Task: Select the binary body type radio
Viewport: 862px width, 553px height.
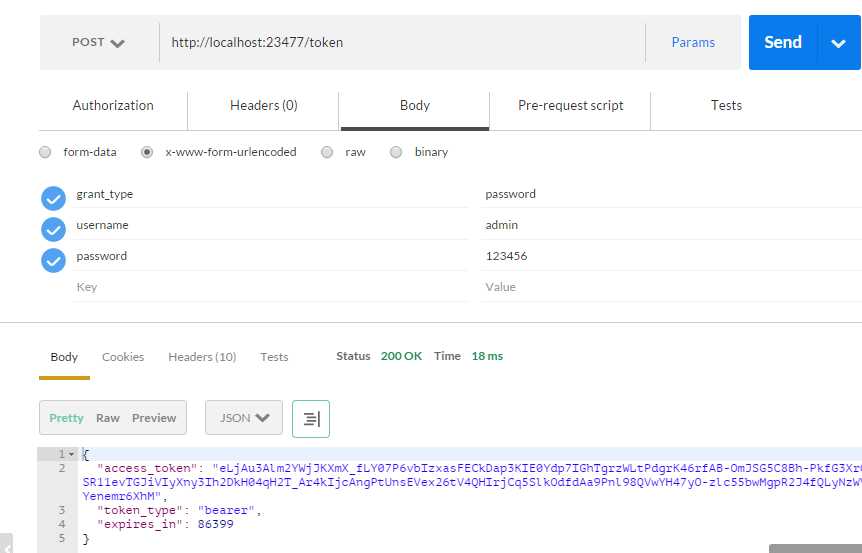Action: tap(396, 152)
